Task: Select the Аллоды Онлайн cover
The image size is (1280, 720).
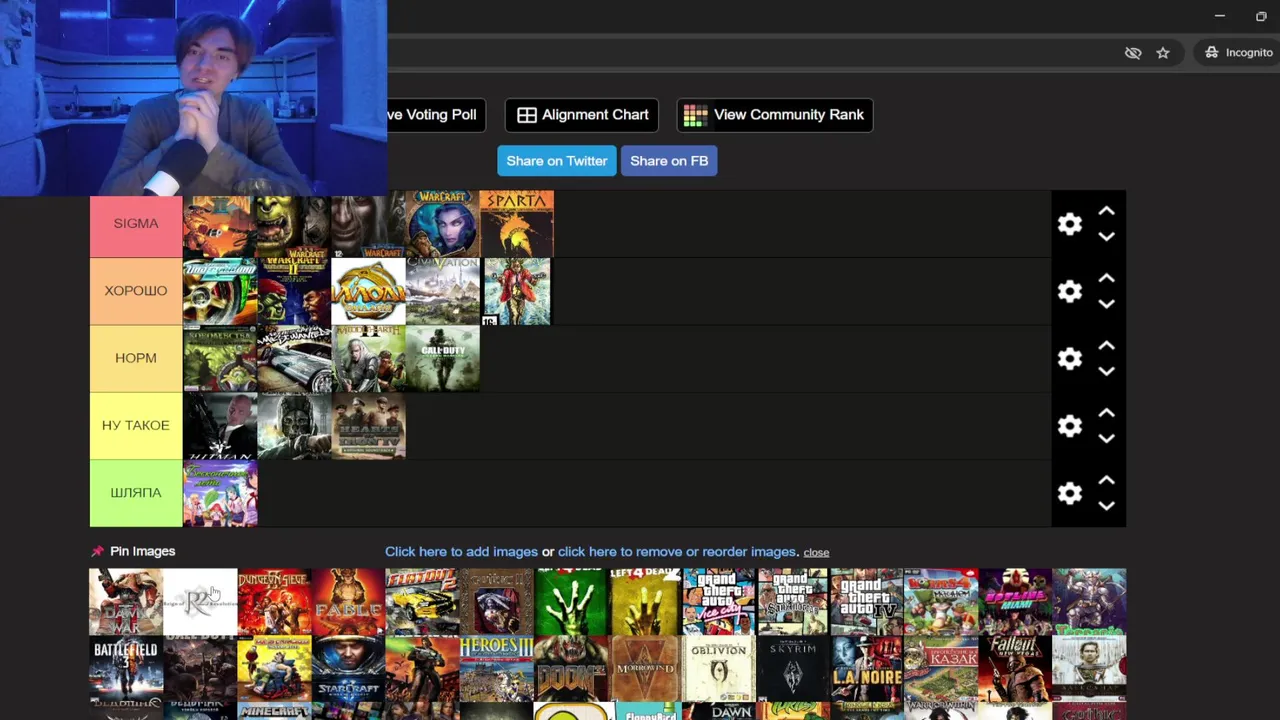Action: click(368, 291)
